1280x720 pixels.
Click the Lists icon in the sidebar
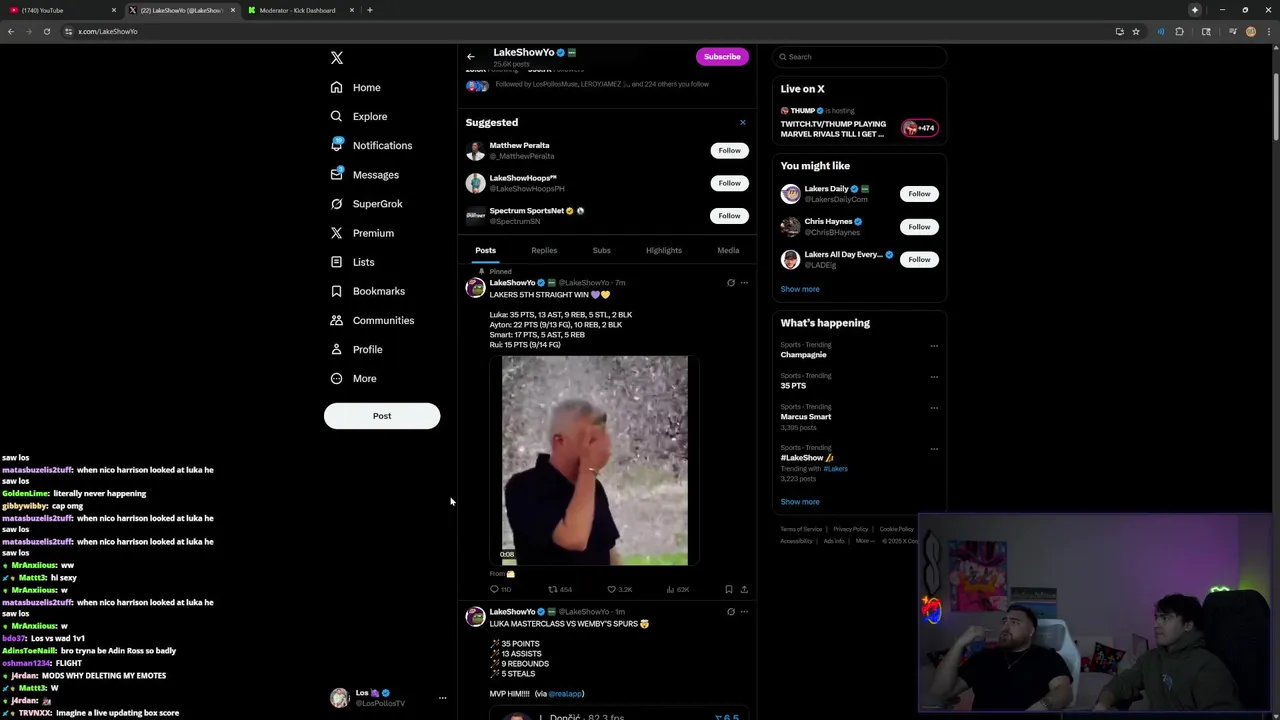tap(336, 262)
